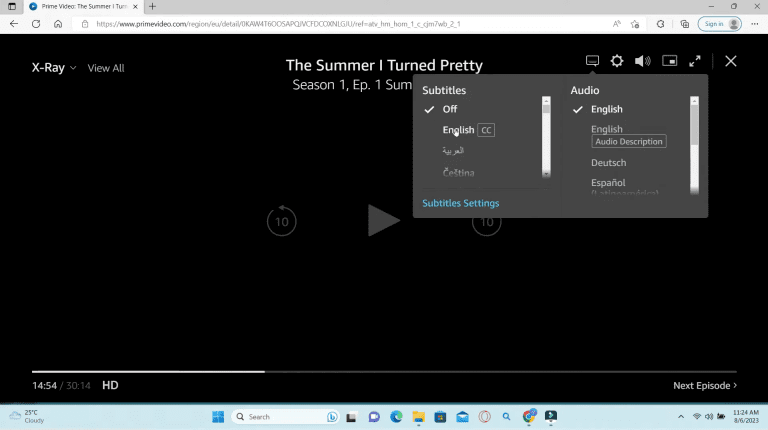The image size is (768, 430).
Task: Mute the volume speaker icon
Action: 642,61
